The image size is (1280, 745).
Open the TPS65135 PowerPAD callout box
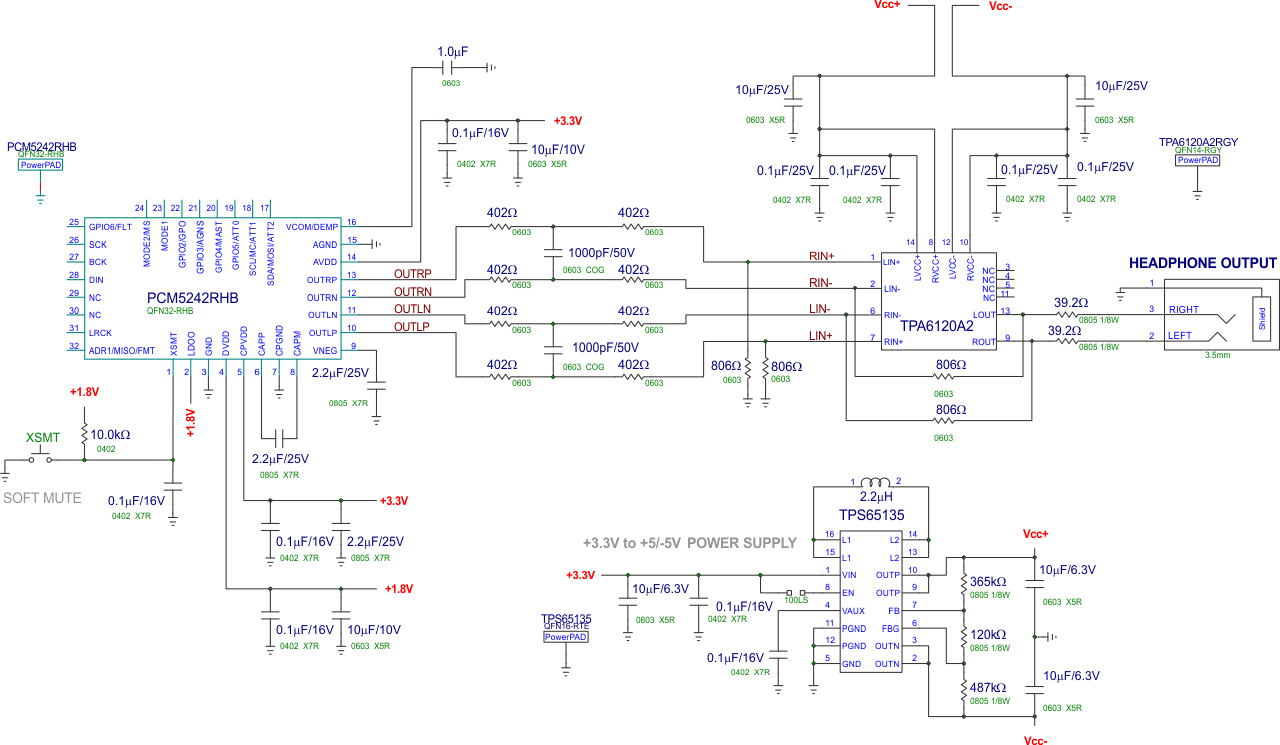(566, 635)
